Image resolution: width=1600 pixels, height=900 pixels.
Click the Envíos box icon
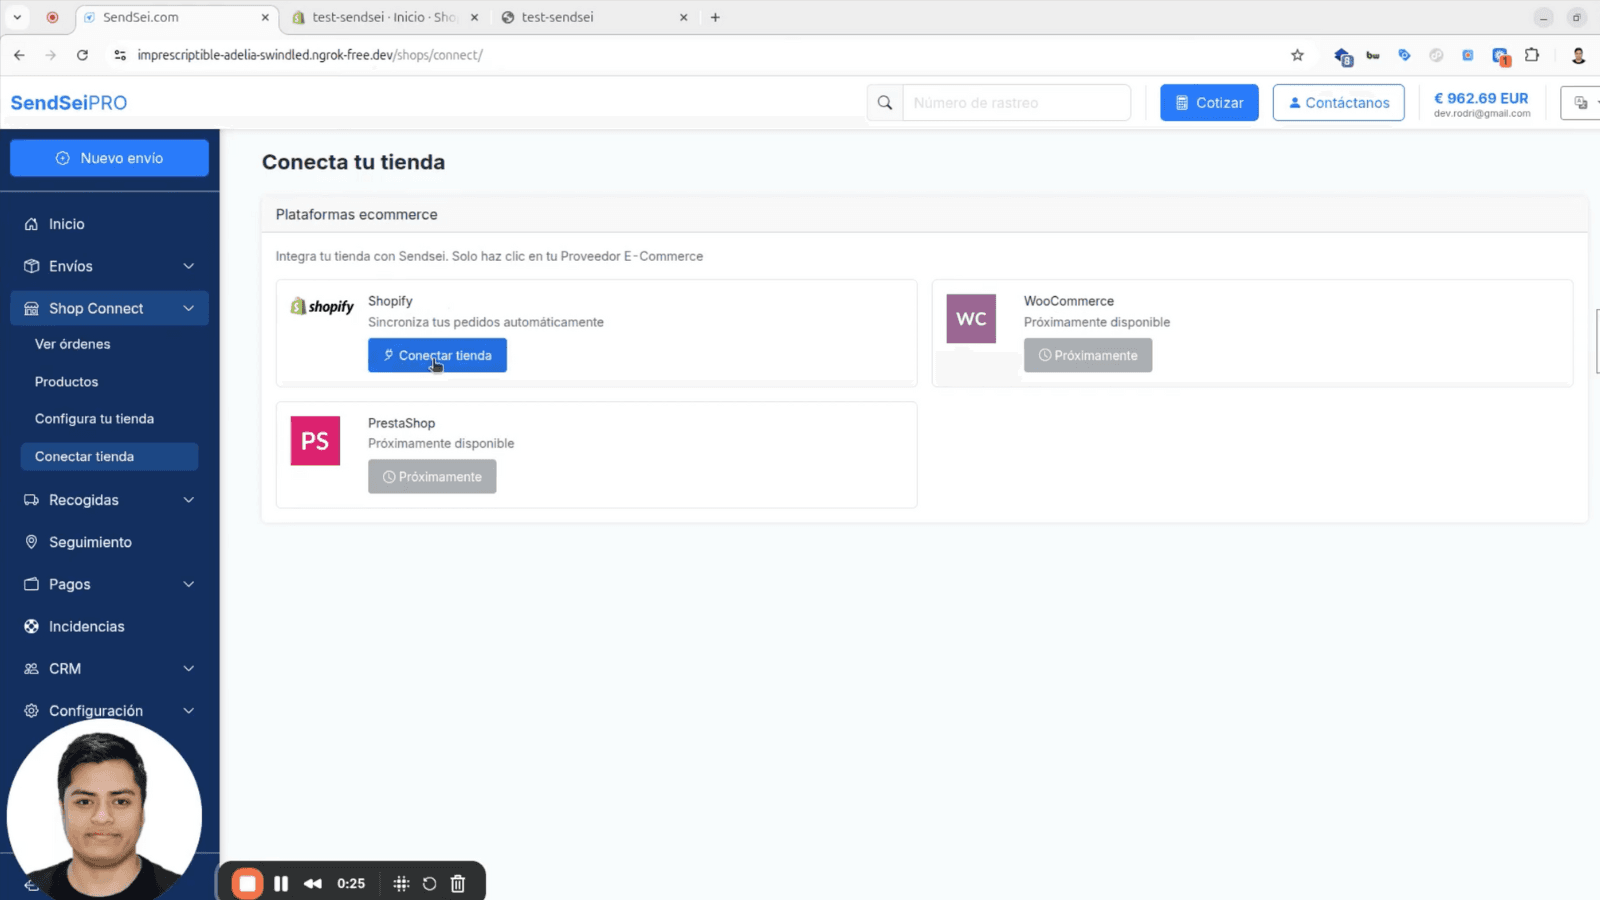(31, 266)
